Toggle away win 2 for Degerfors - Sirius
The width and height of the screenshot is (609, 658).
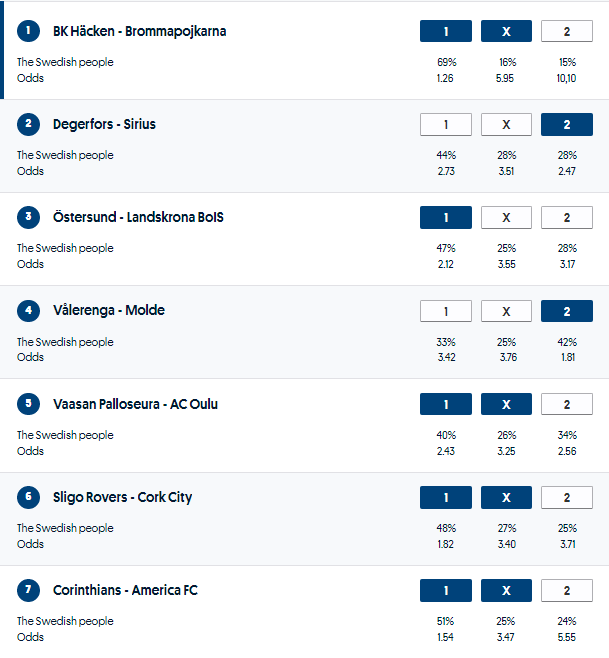[566, 124]
